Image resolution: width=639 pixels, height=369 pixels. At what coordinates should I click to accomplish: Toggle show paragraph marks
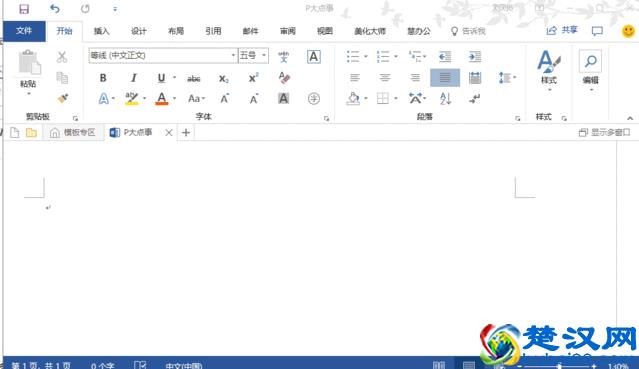(475, 99)
